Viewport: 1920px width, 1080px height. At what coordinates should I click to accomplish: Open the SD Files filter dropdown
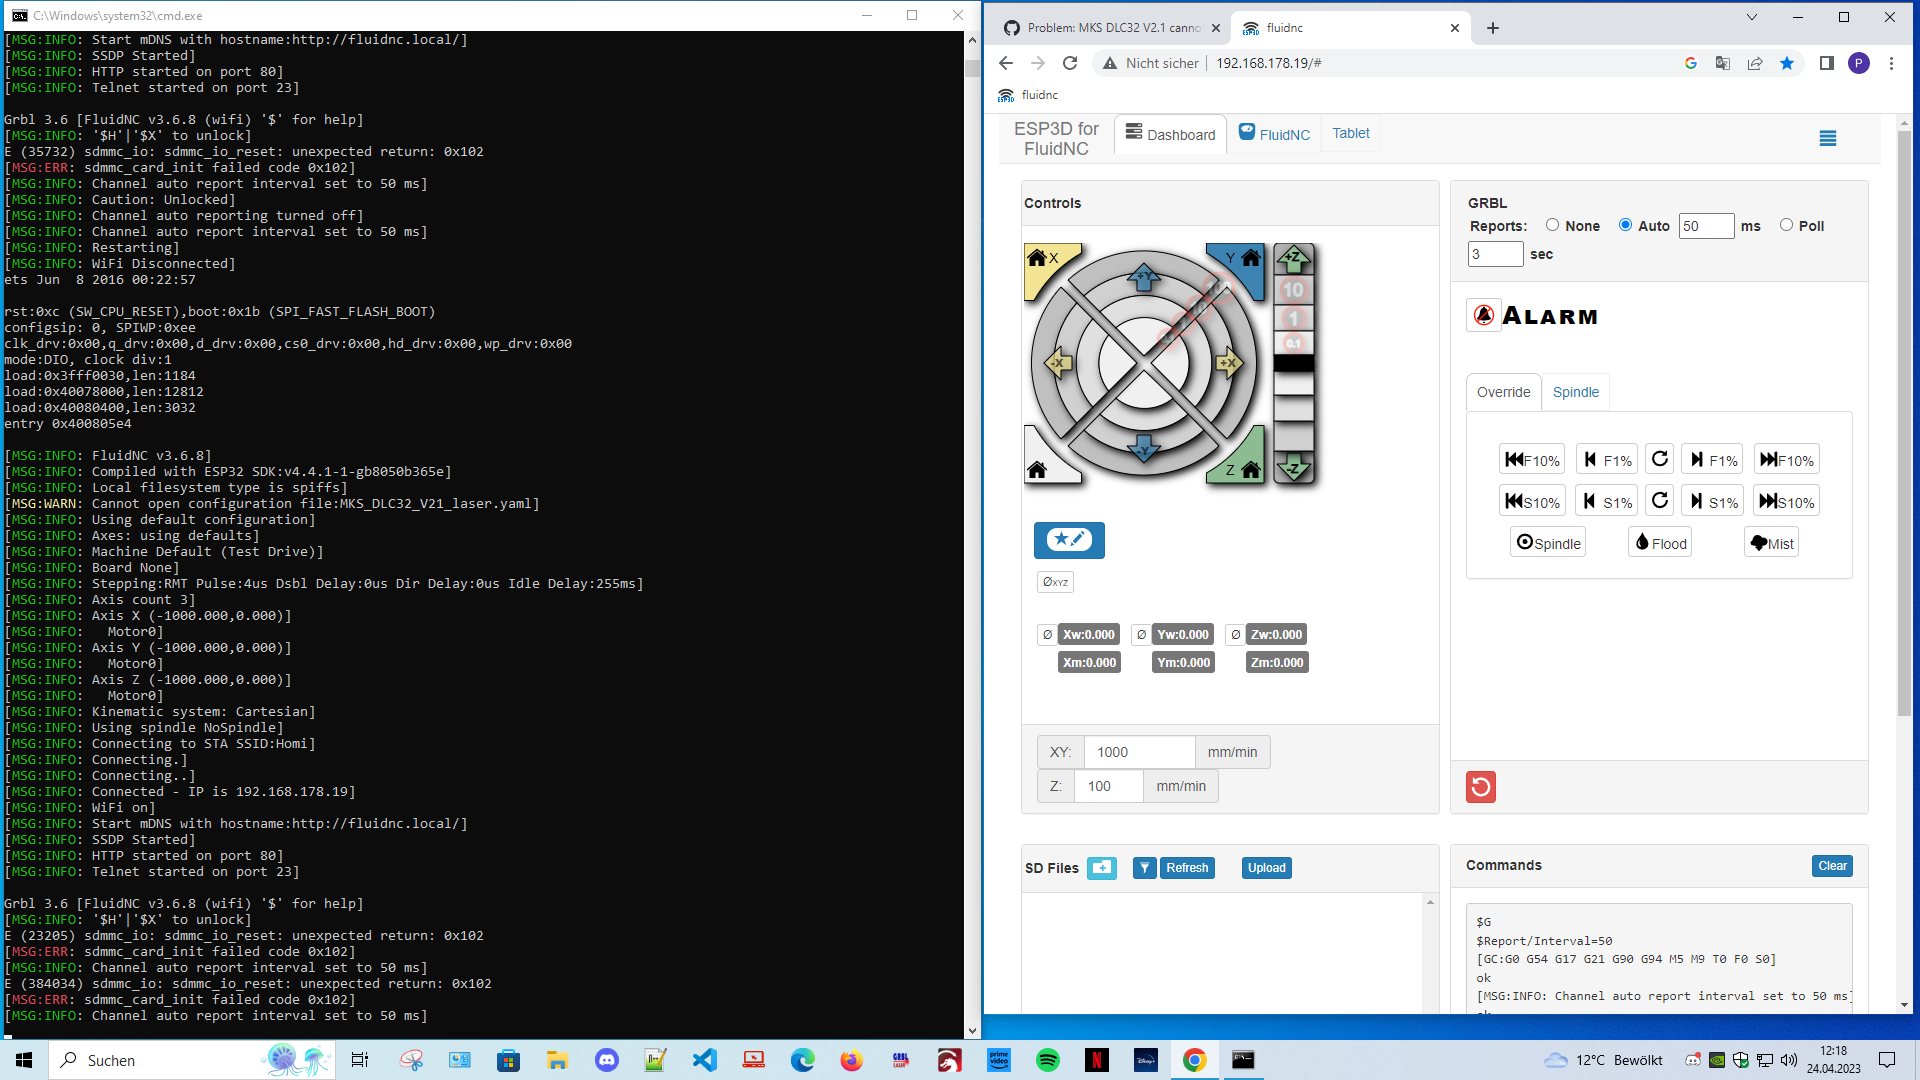click(x=1144, y=868)
